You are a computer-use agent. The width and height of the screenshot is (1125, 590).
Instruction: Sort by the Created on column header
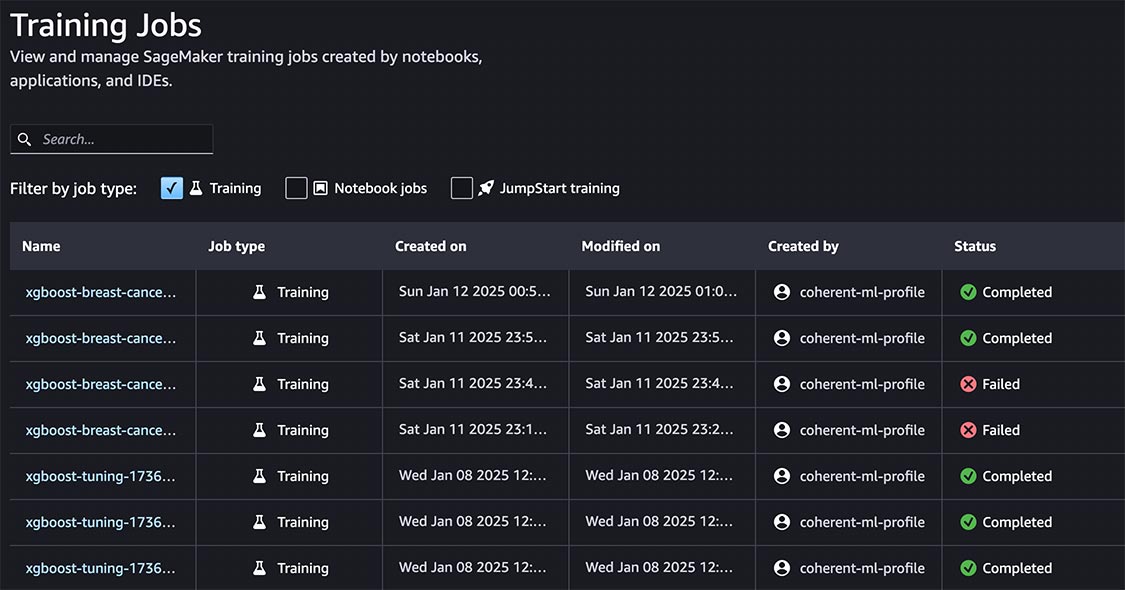click(x=430, y=246)
